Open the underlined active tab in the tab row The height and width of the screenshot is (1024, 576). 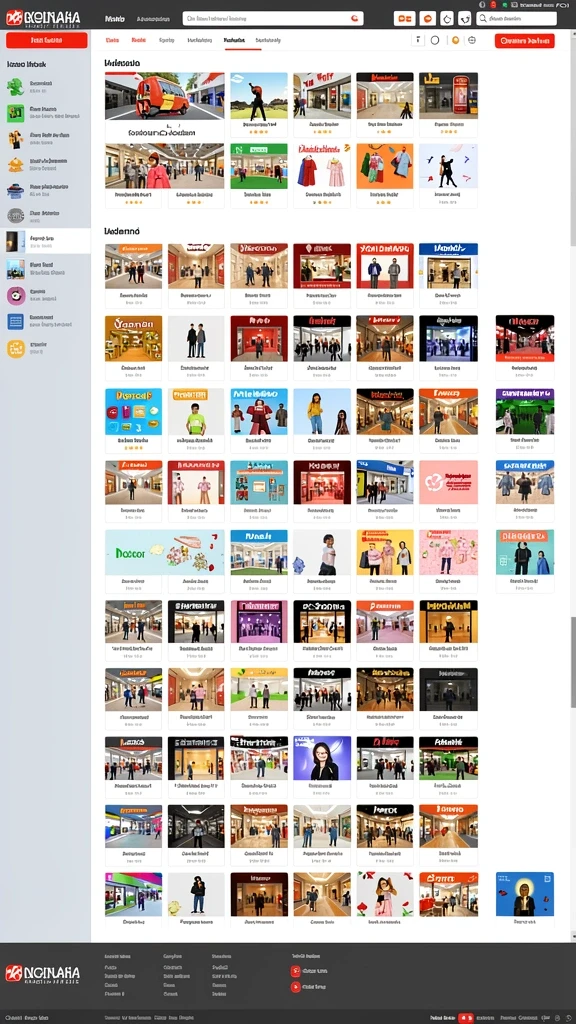pos(234,40)
